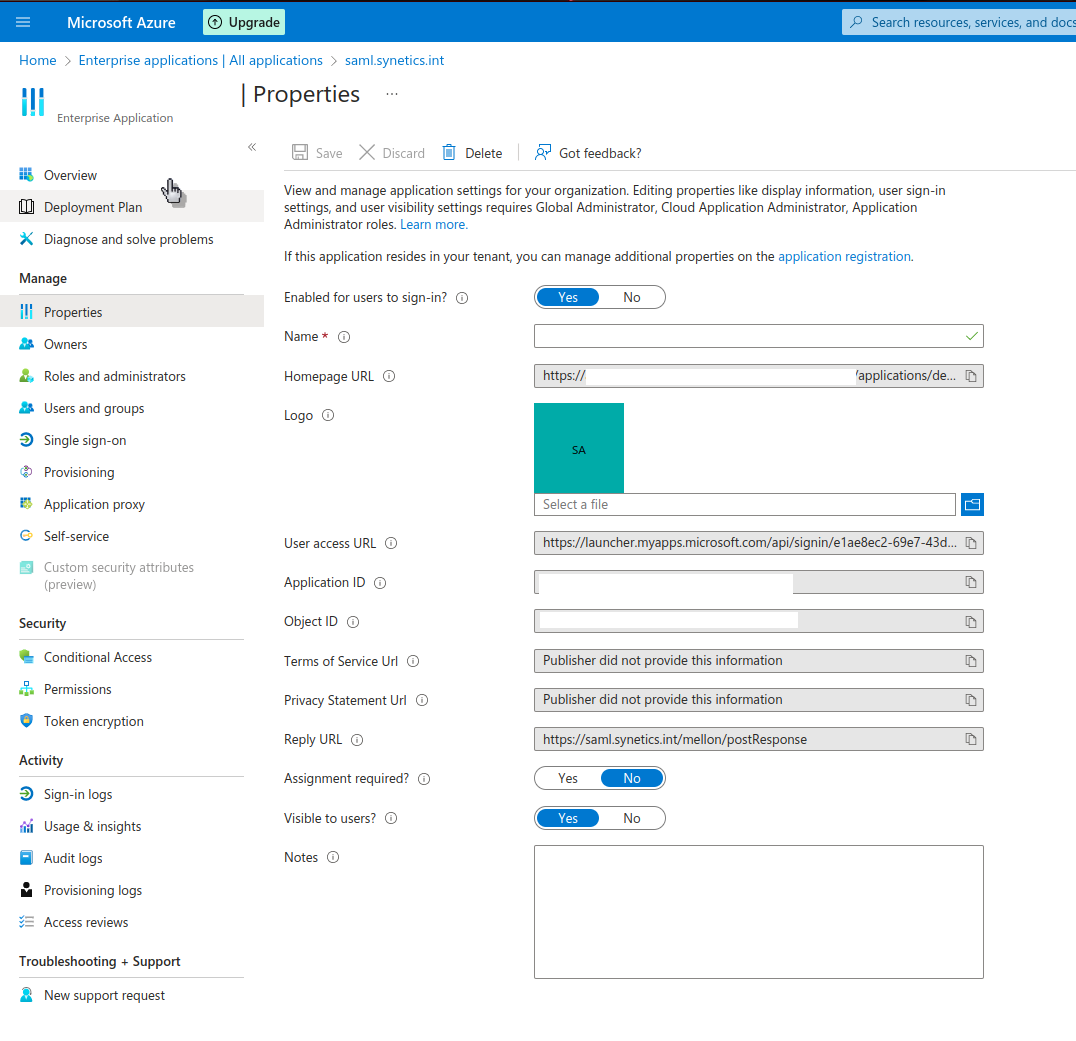Click the Discard toolbar button
Screen dimensions: 1076x1041
click(392, 153)
